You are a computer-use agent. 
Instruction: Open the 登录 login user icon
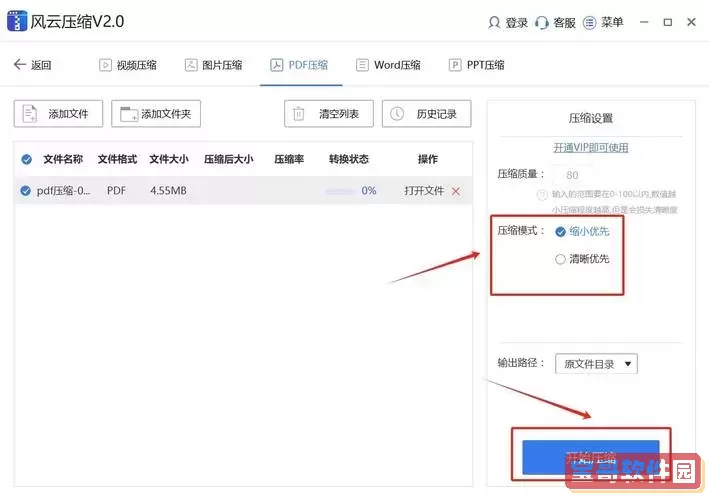coord(494,23)
